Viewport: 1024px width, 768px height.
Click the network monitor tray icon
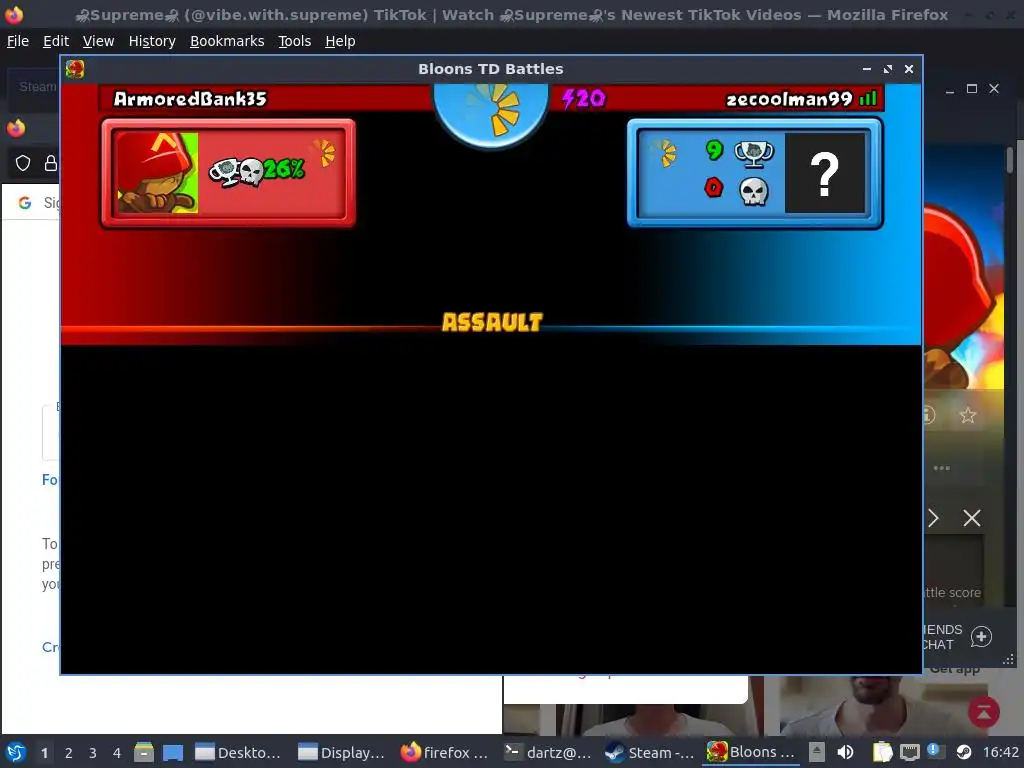(909, 753)
